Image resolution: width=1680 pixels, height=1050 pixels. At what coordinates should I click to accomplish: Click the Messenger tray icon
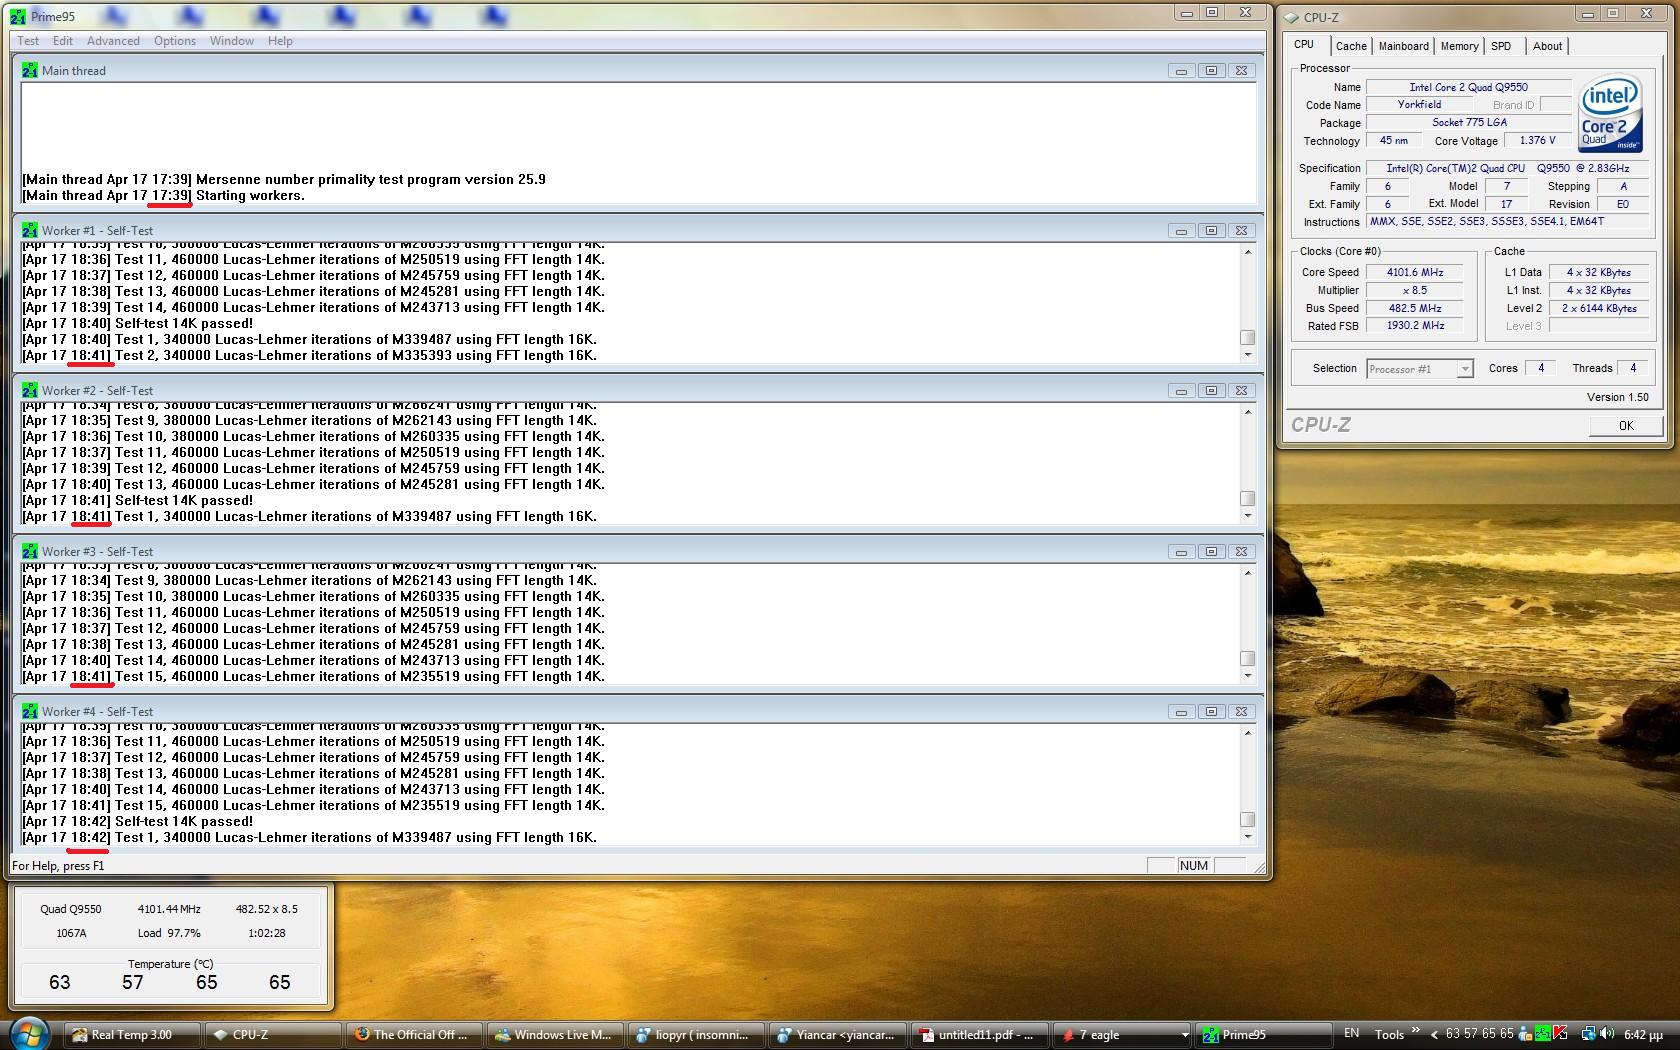pyautogui.click(x=1526, y=1034)
